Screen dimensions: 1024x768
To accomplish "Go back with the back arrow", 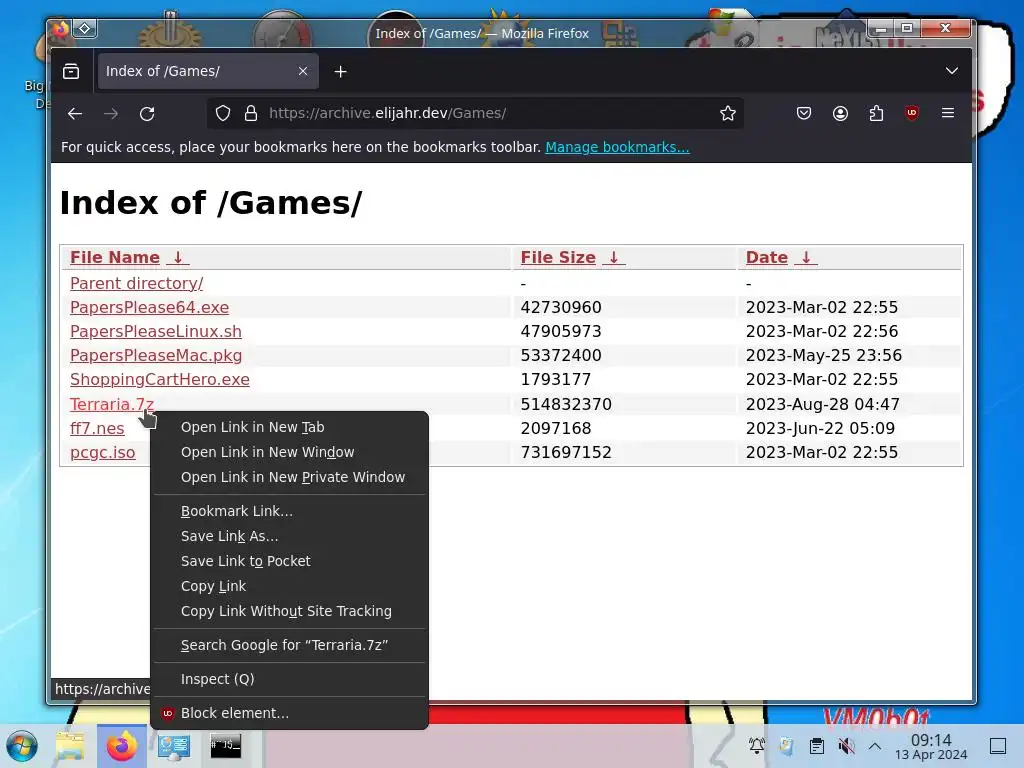I will coord(75,114).
